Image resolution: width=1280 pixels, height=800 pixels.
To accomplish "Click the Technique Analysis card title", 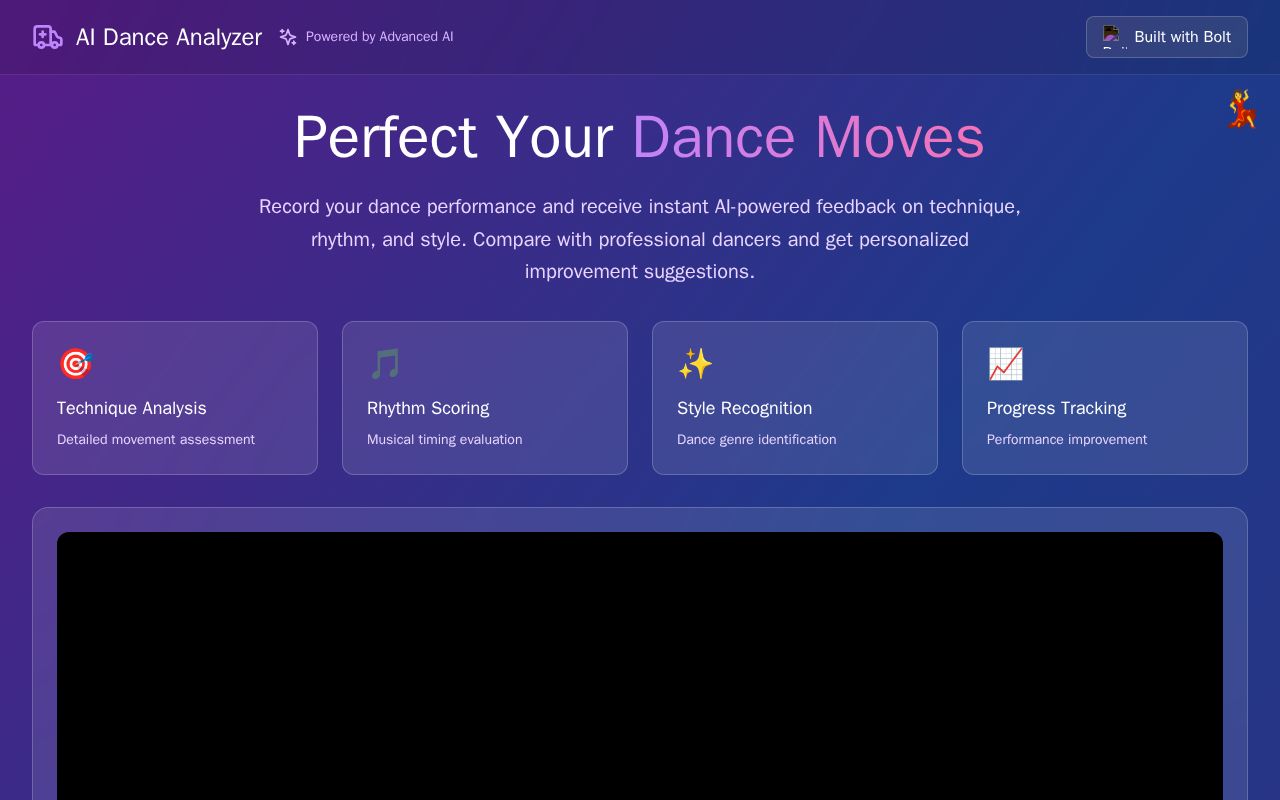I will 132,408.
